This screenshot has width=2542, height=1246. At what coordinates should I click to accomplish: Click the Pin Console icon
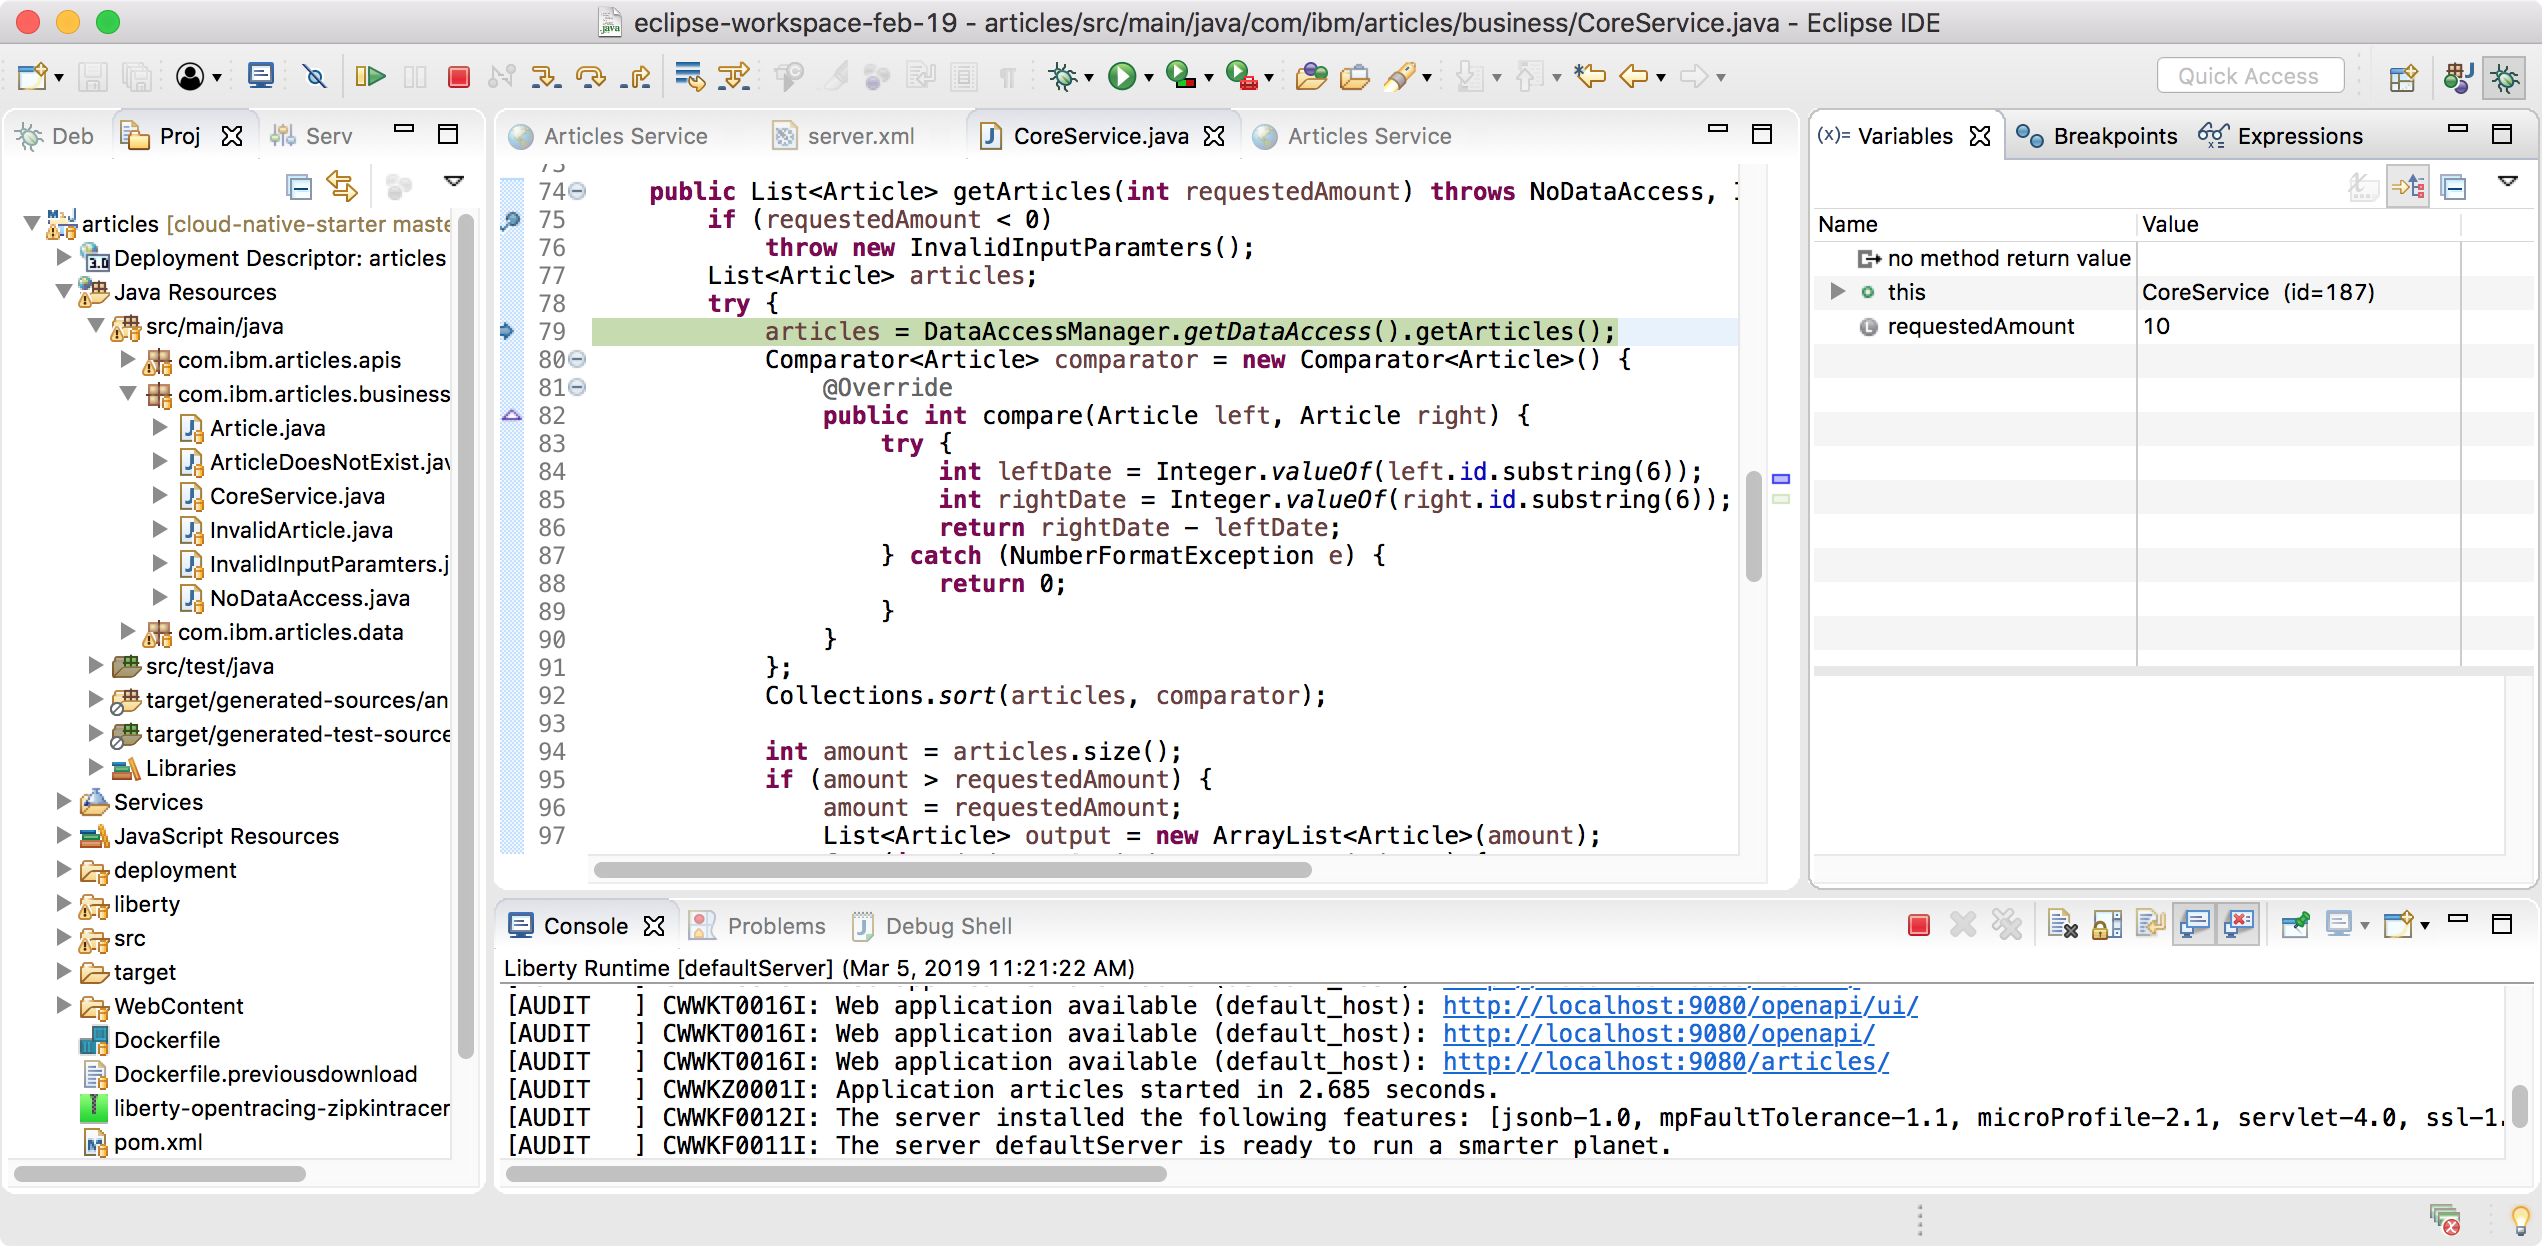pos(2296,925)
